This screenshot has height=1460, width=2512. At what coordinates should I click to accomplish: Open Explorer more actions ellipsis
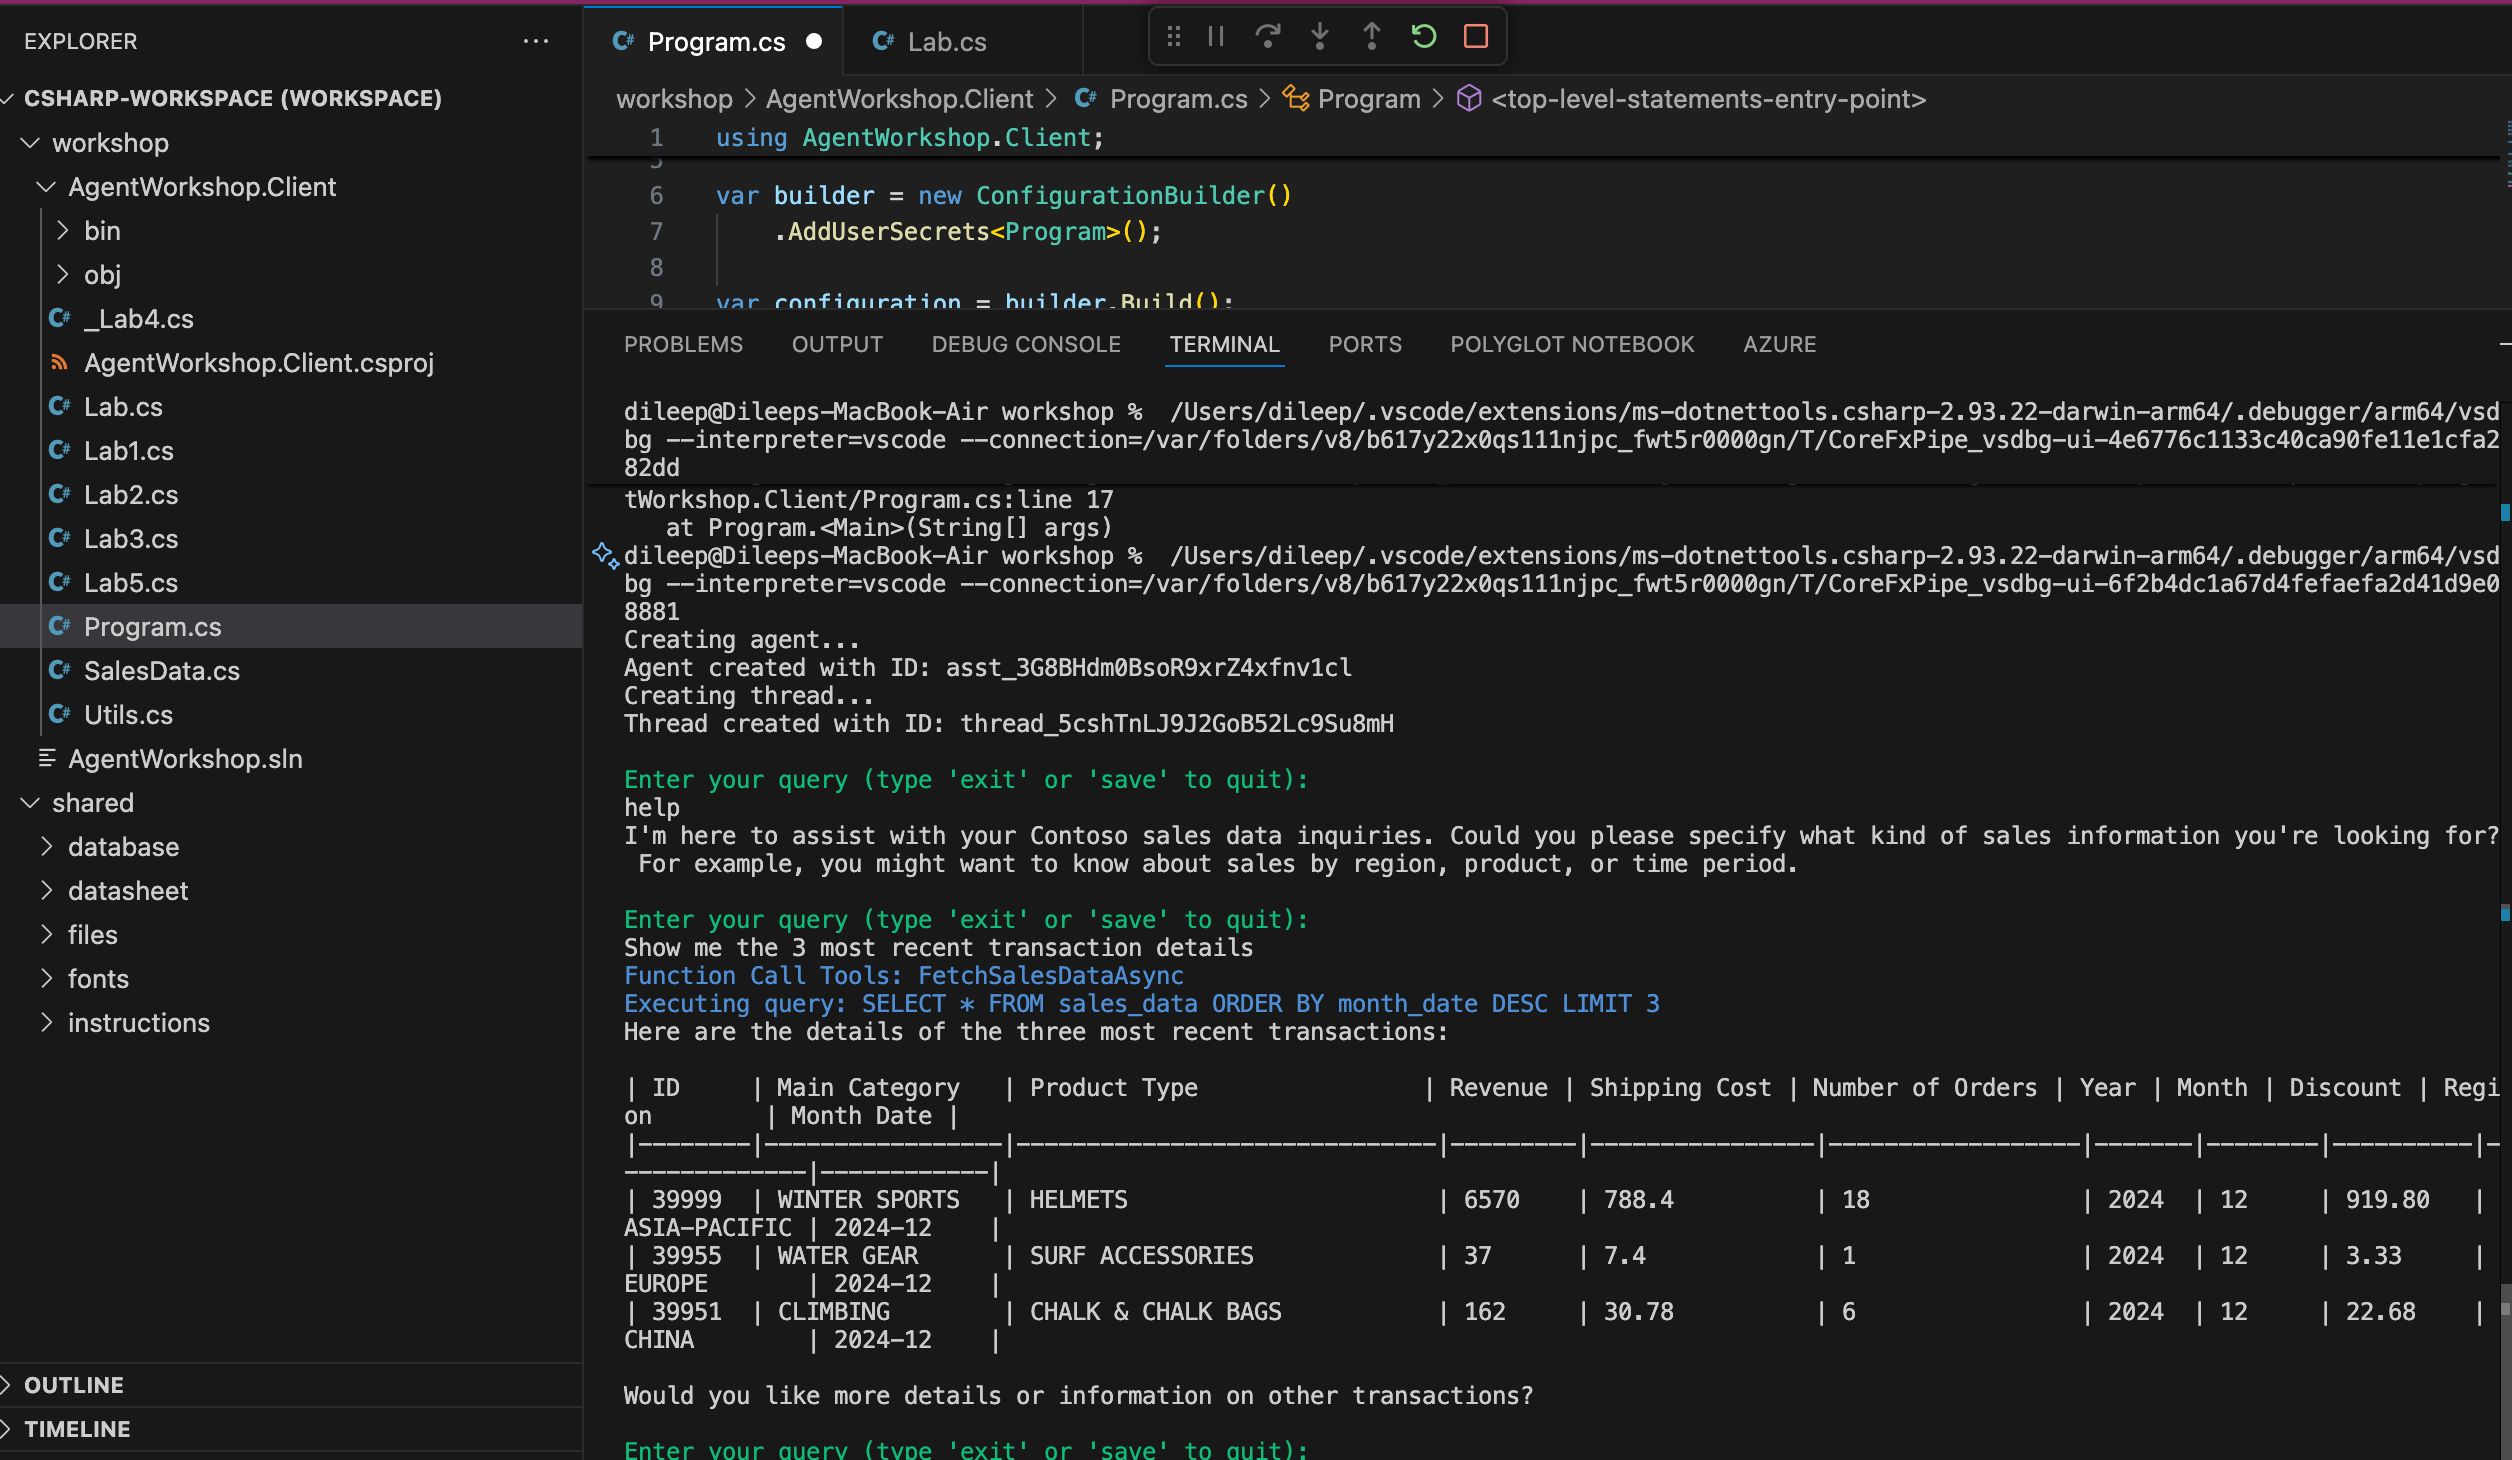point(536,41)
